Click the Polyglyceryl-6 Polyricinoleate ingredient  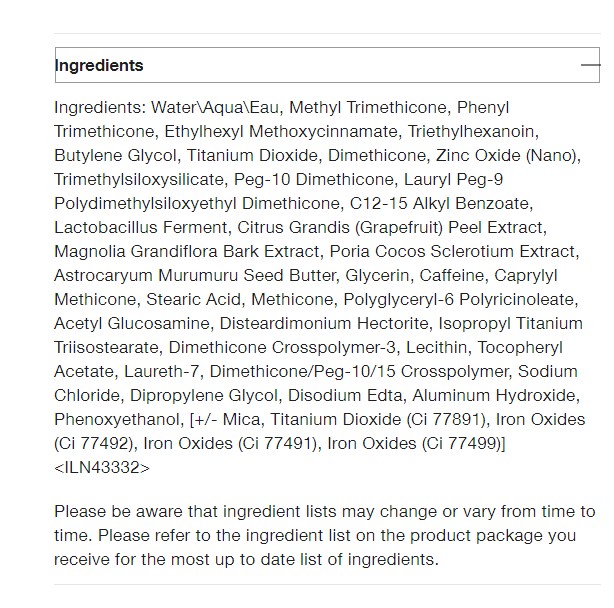click(459, 299)
